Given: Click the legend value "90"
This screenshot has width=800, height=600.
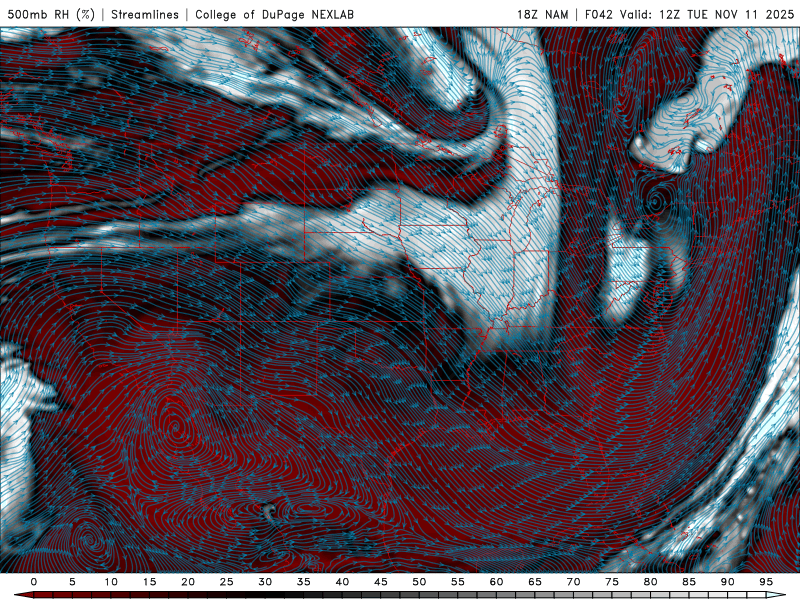Looking at the screenshot, I should 728,582.
